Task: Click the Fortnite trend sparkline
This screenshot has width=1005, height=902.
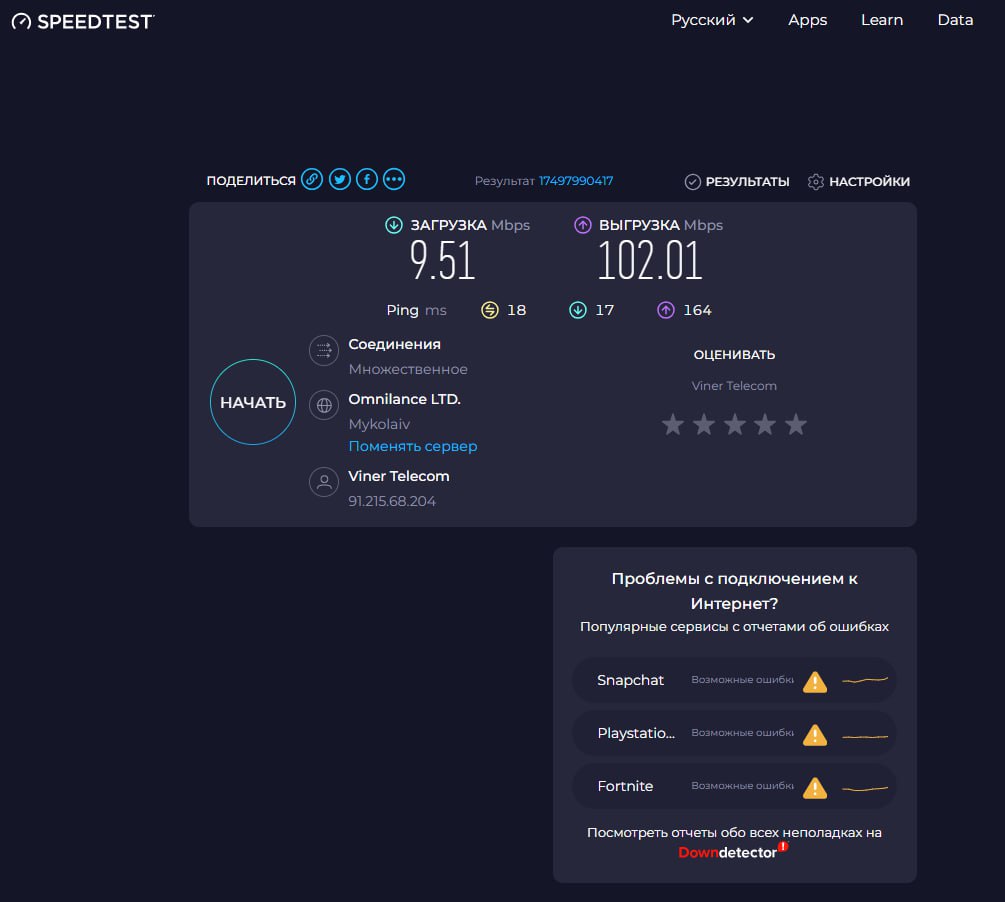Action: tap(865, 788)
